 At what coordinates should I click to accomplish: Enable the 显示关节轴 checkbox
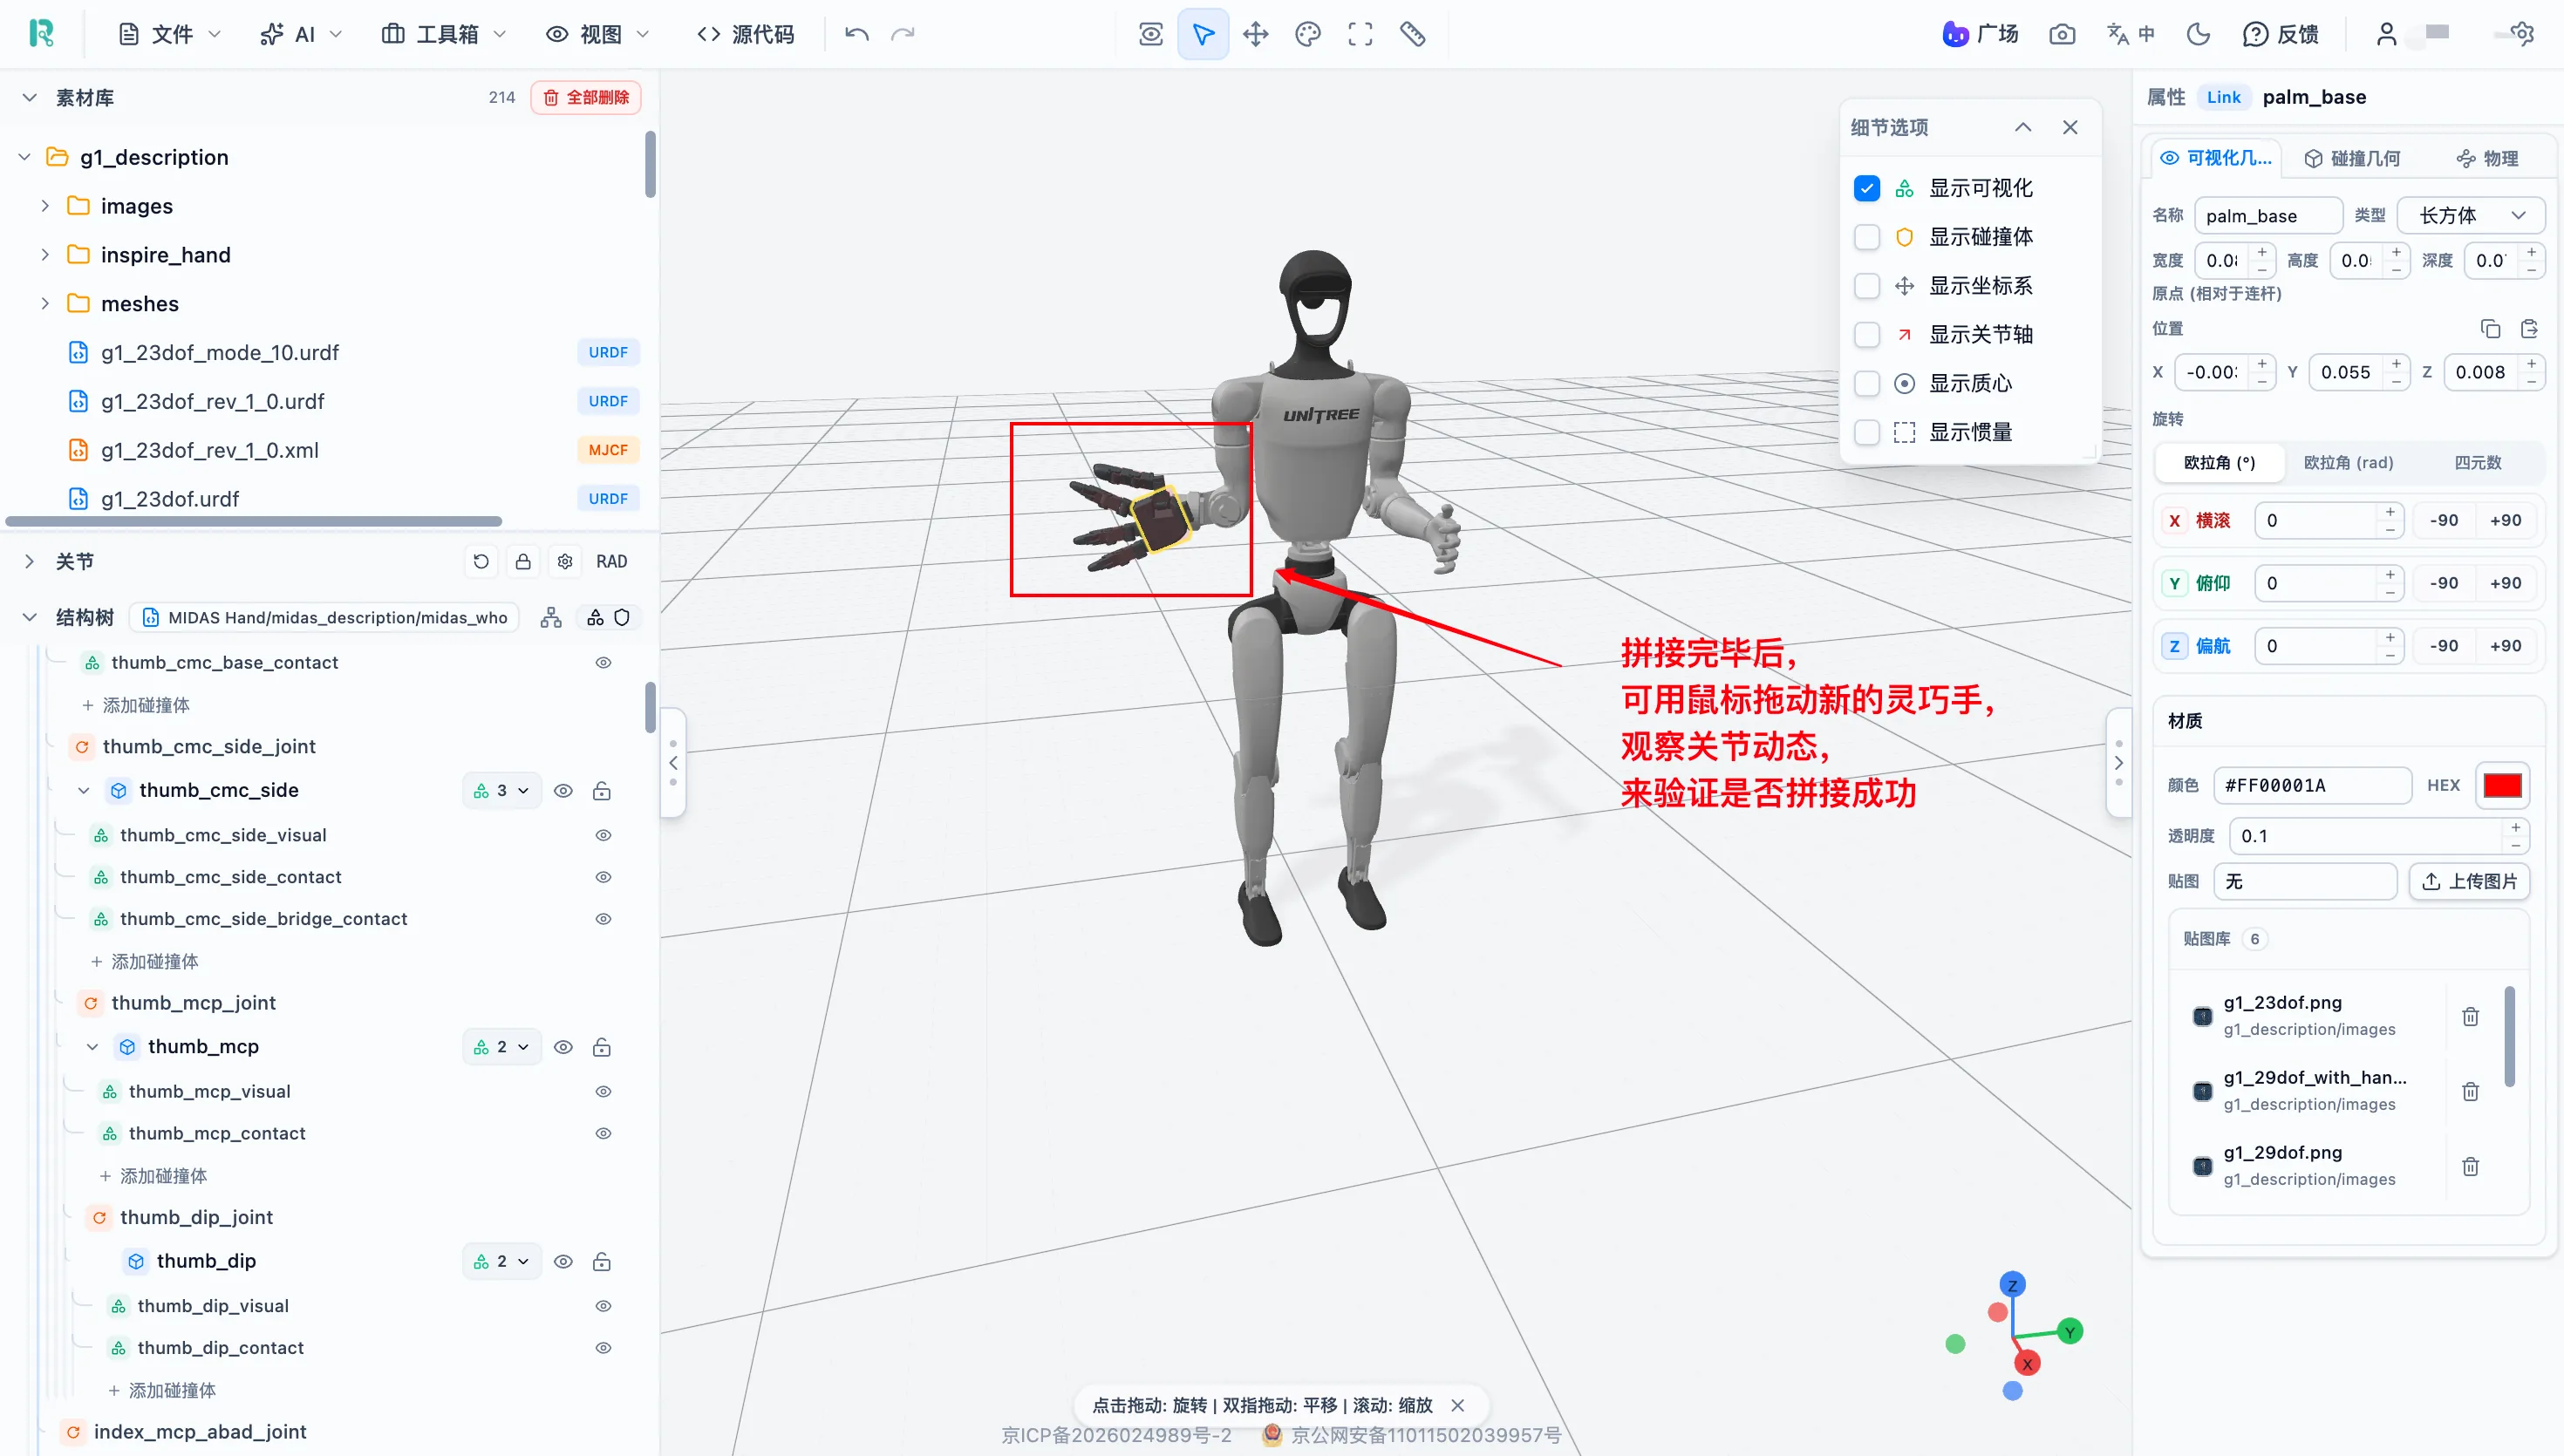tap(1866, 335)
